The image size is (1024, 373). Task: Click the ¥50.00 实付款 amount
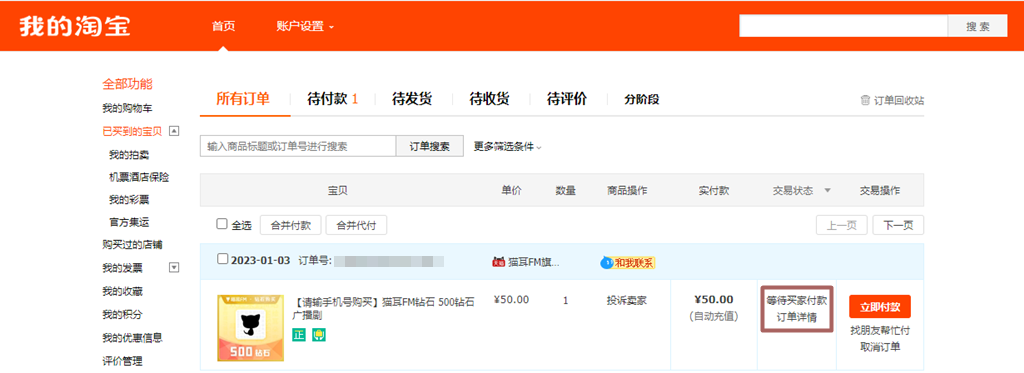713,299
